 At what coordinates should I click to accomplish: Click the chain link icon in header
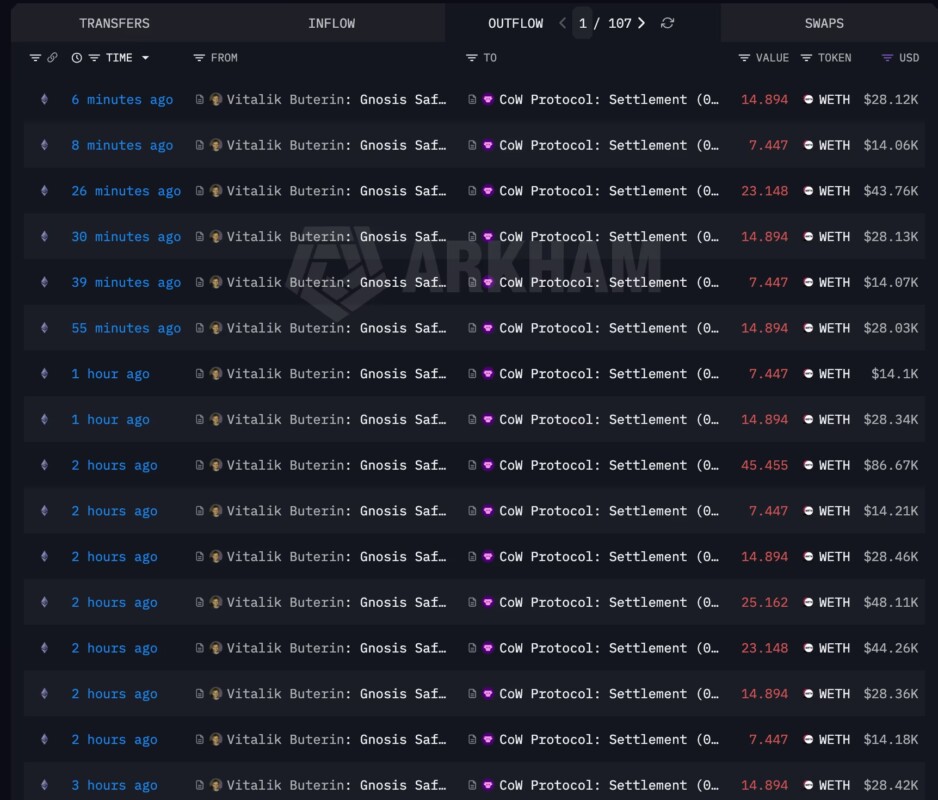(x=52, y=58)
